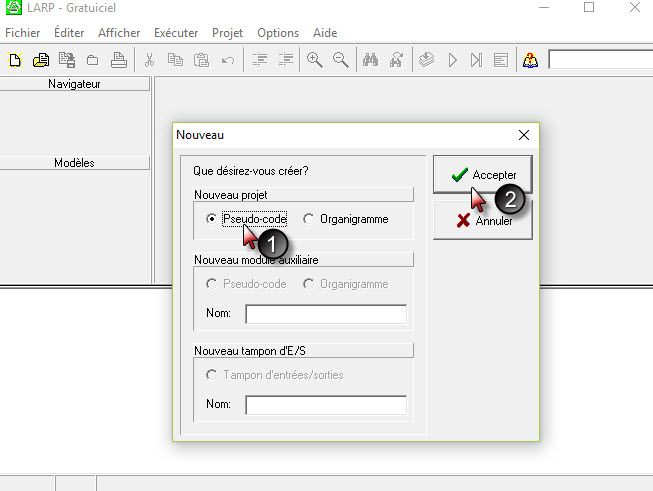Screen dimensions: 653x491
Task: Click the "Que désirez-vous créer?" text
Action: click(251, 171)
